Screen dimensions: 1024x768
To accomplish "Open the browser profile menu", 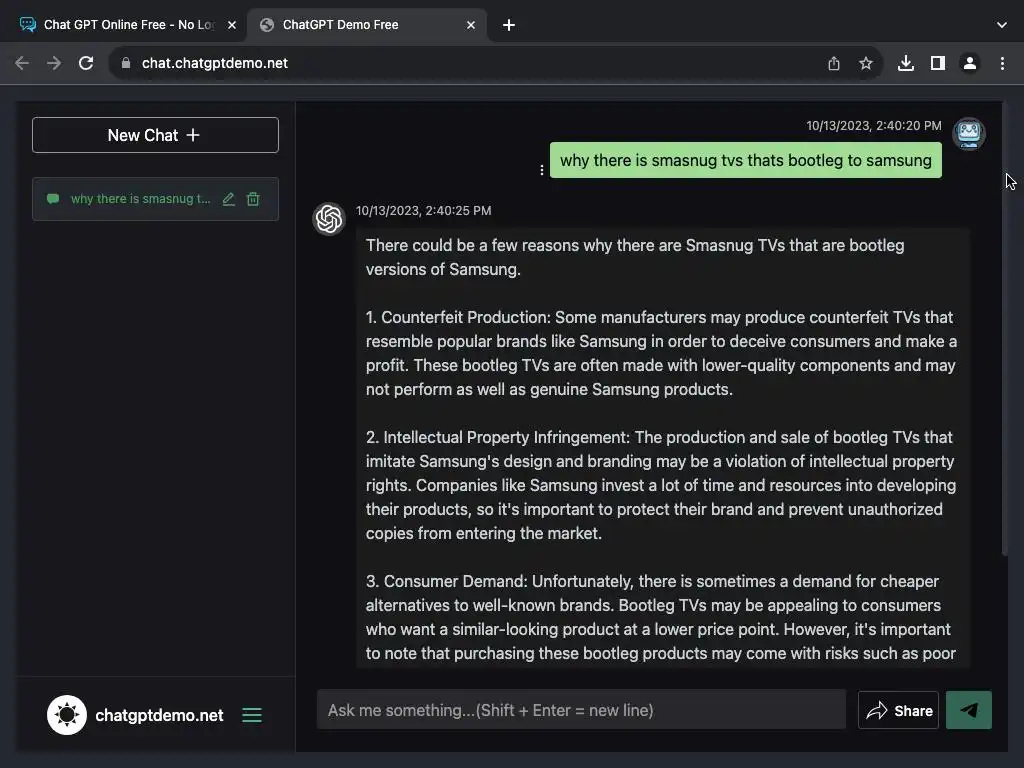I will (x=969, y=63).
